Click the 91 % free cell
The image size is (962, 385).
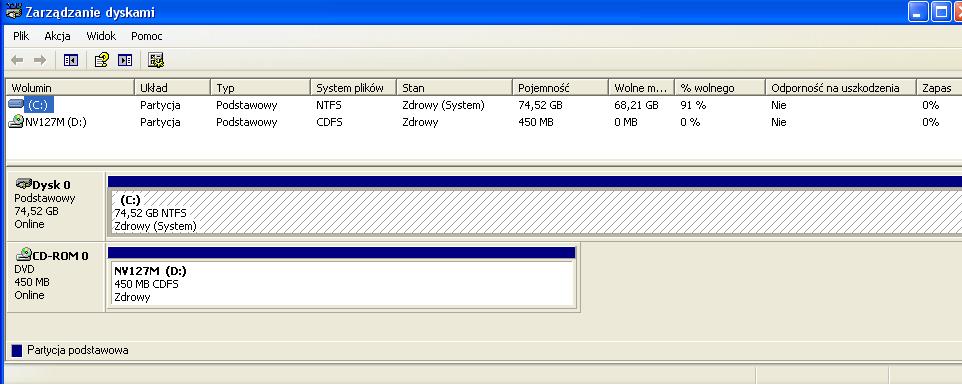pyautogui.click(x=693, y=105)
